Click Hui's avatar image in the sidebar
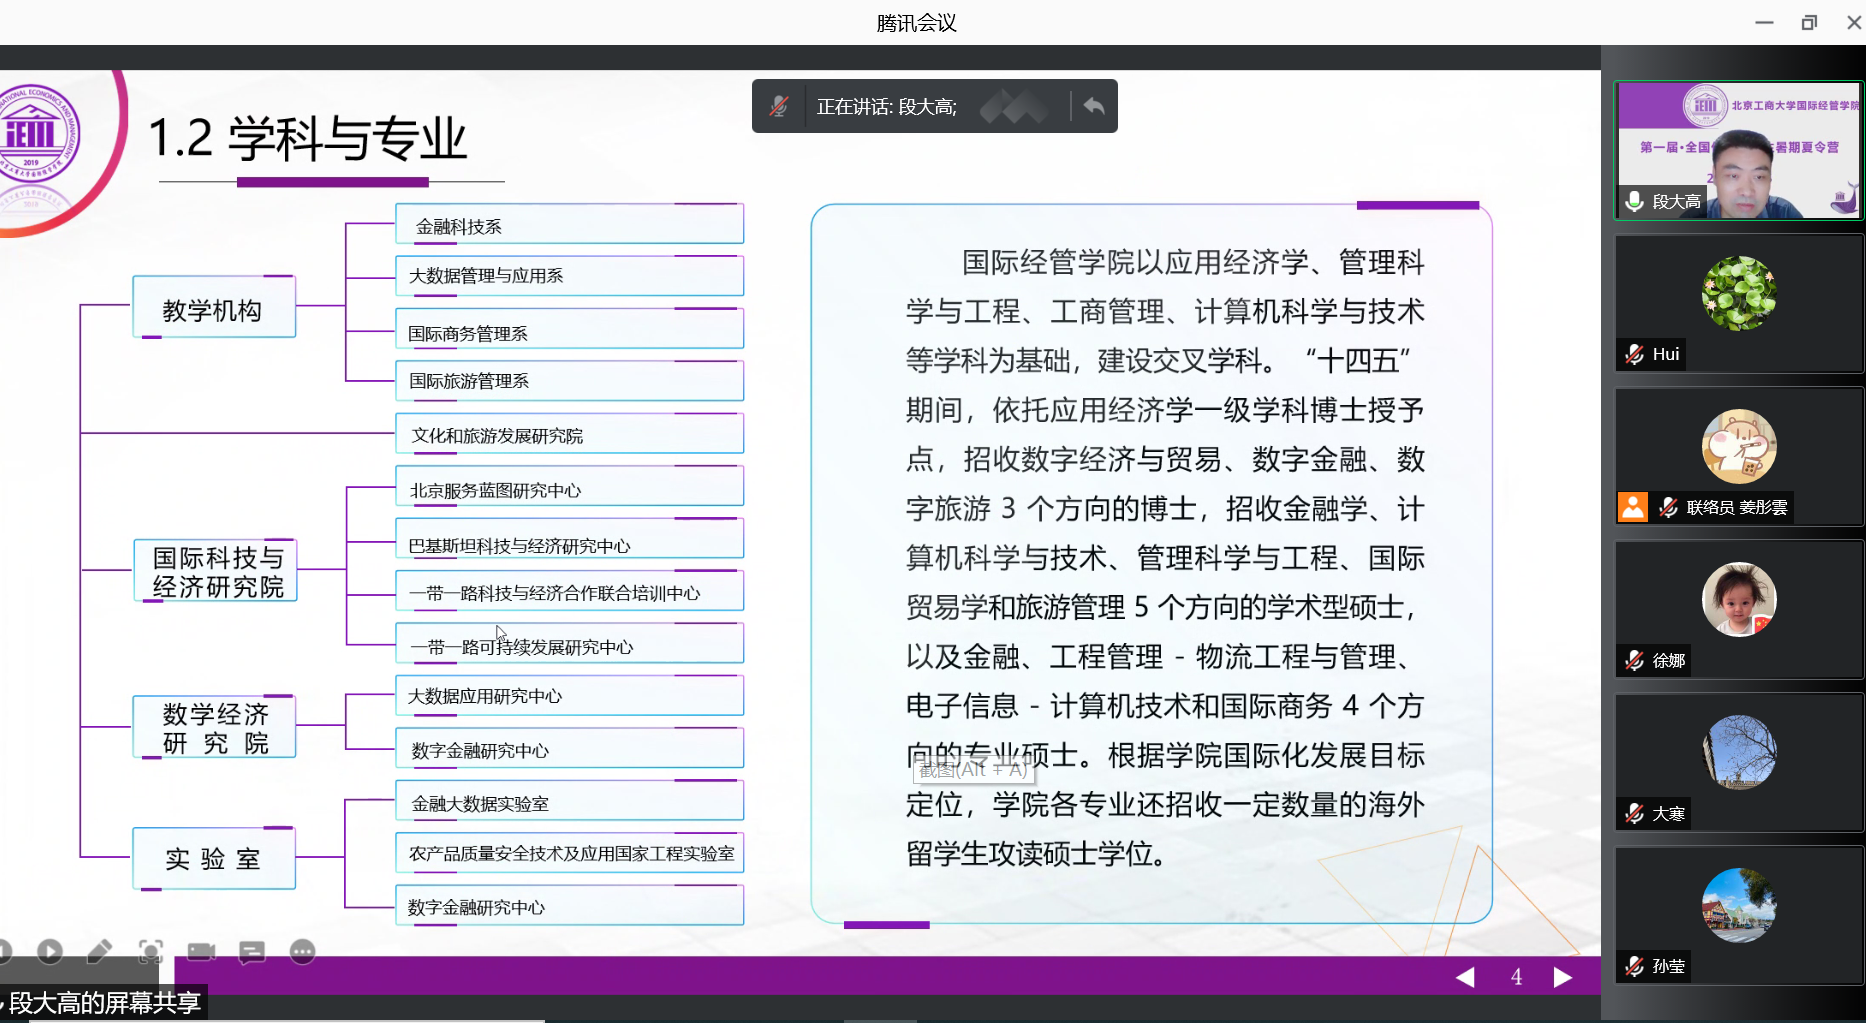Image resolution: width=1866 pixels, height=1023 pixels. click(x=1739, y=292)
